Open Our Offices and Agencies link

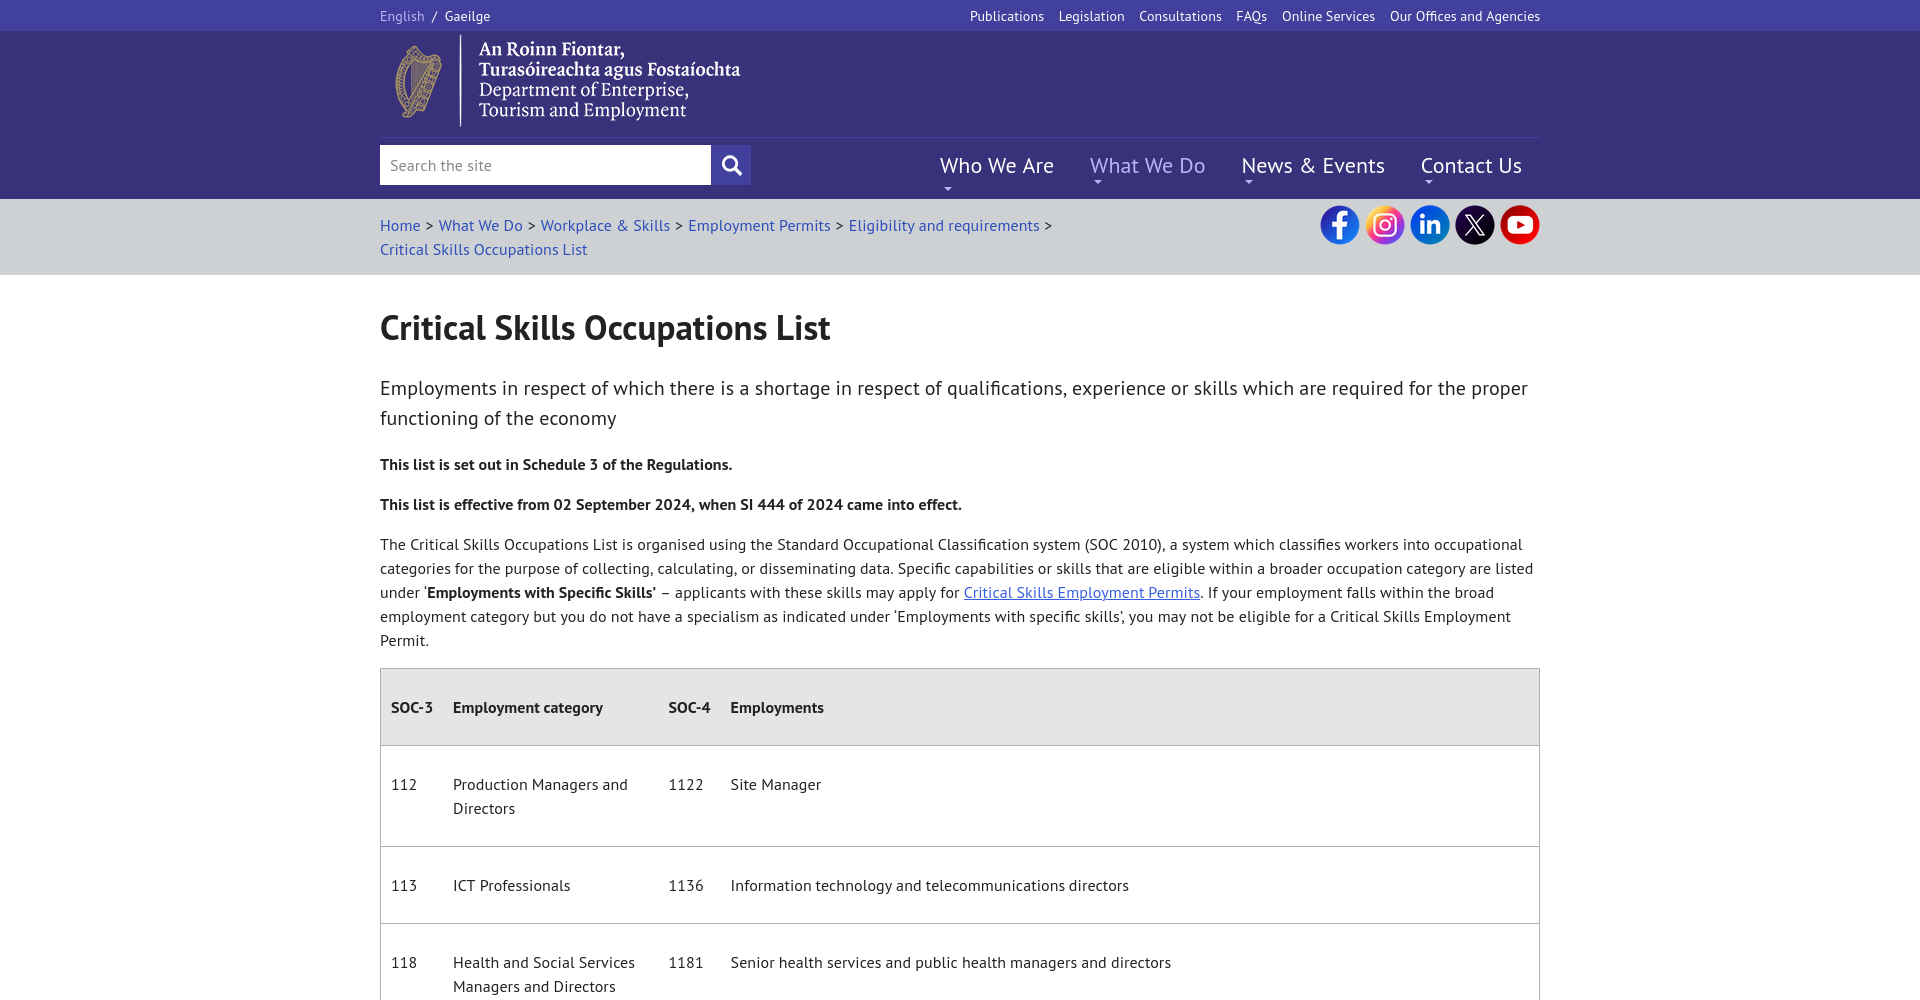pyautogui.click(x=1464, y=16)
